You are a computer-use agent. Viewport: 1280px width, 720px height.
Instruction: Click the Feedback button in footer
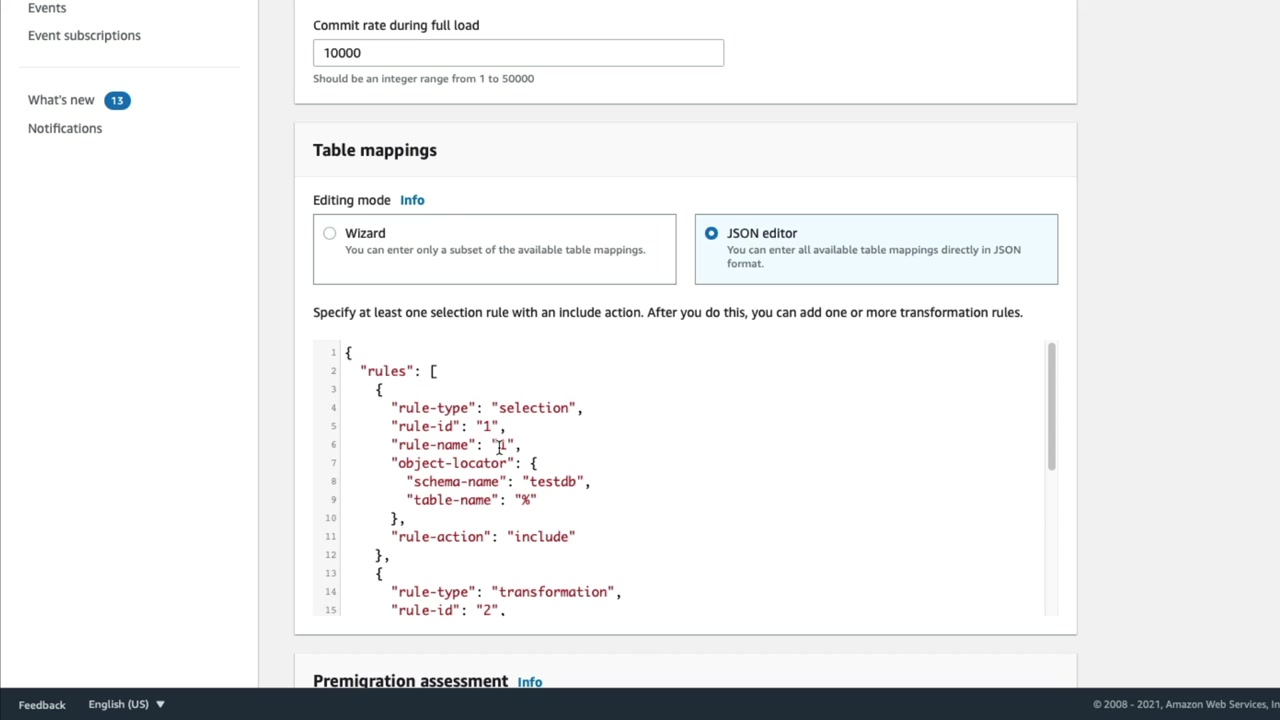click(x=42, y=705)
